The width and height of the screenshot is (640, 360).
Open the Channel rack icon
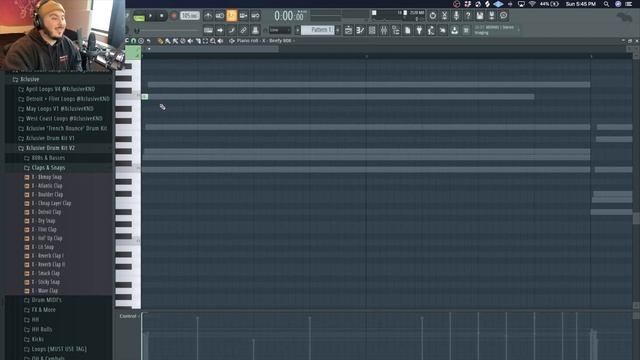pyautogui.click(x=372, y=30)
